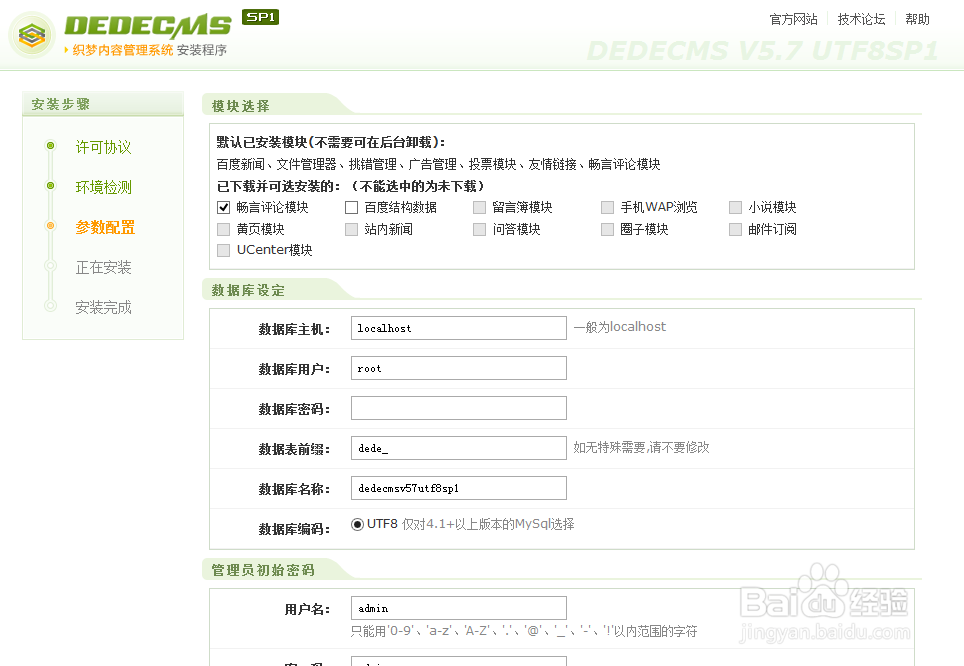Click the 数据库设定 section heading
This screenshot has height=666, width=964.
pos(248,290)
